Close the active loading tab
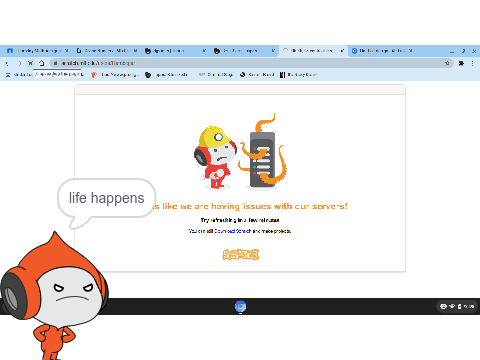 pyautogui.click(x=342, y=51)
